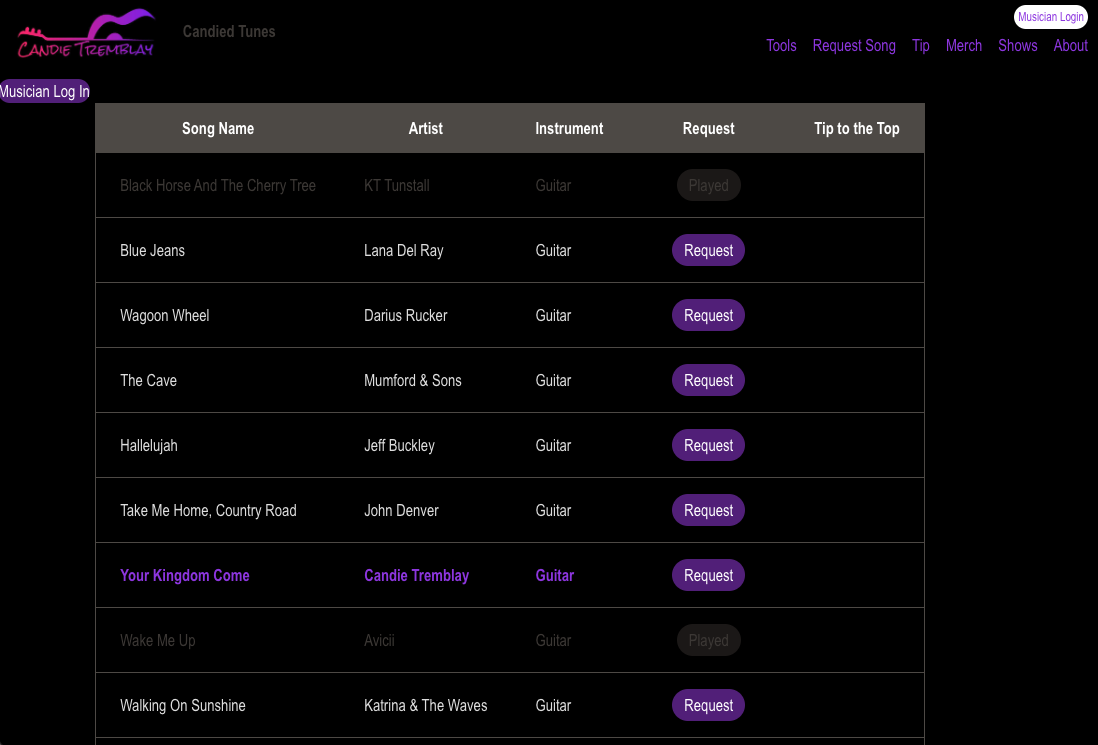Click Guitar in the Hallelujah row
The image size is (1098, 745).
[x=553, y=445]
